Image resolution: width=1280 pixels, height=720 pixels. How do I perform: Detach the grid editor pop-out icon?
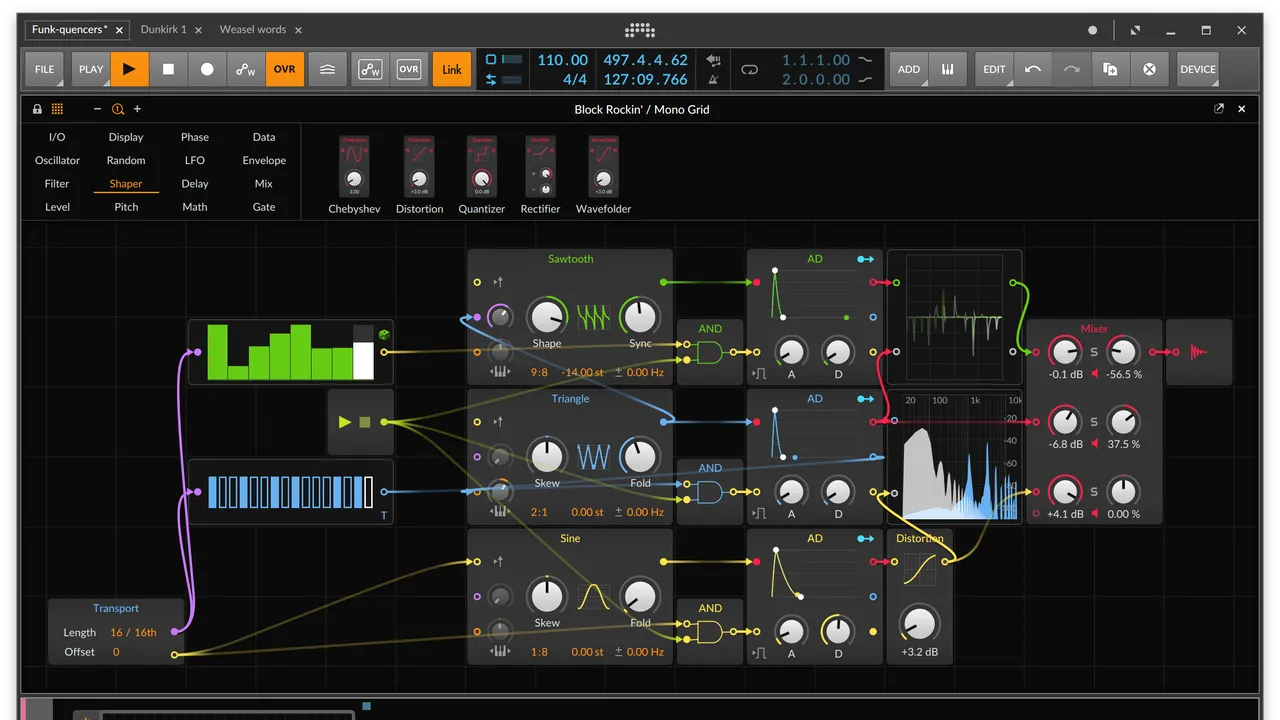[1219, 109]
